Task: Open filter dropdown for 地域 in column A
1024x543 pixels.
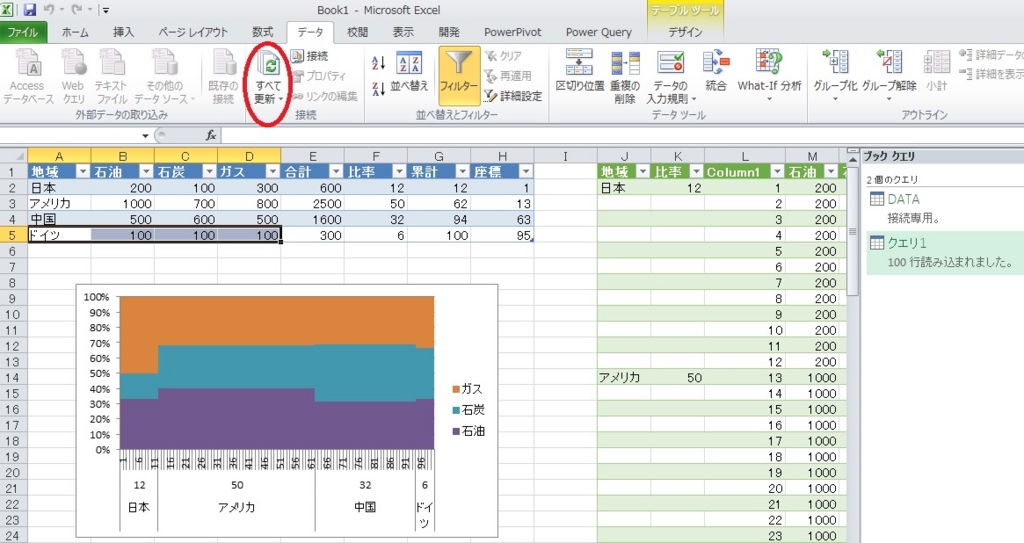Action: pos(83,172)
